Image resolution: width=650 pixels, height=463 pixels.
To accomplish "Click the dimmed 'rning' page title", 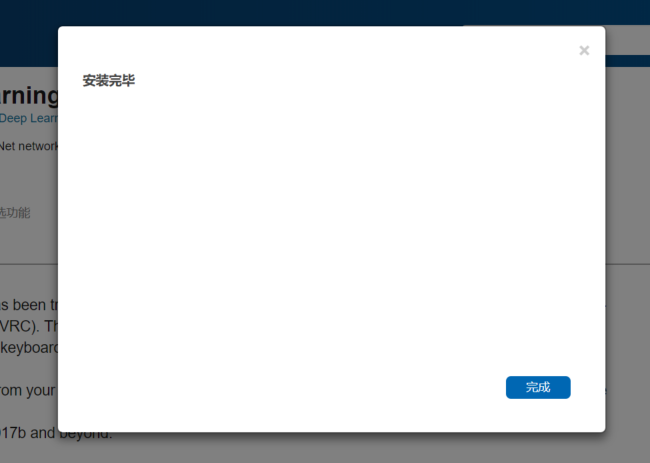I will (x=29, y=96).
